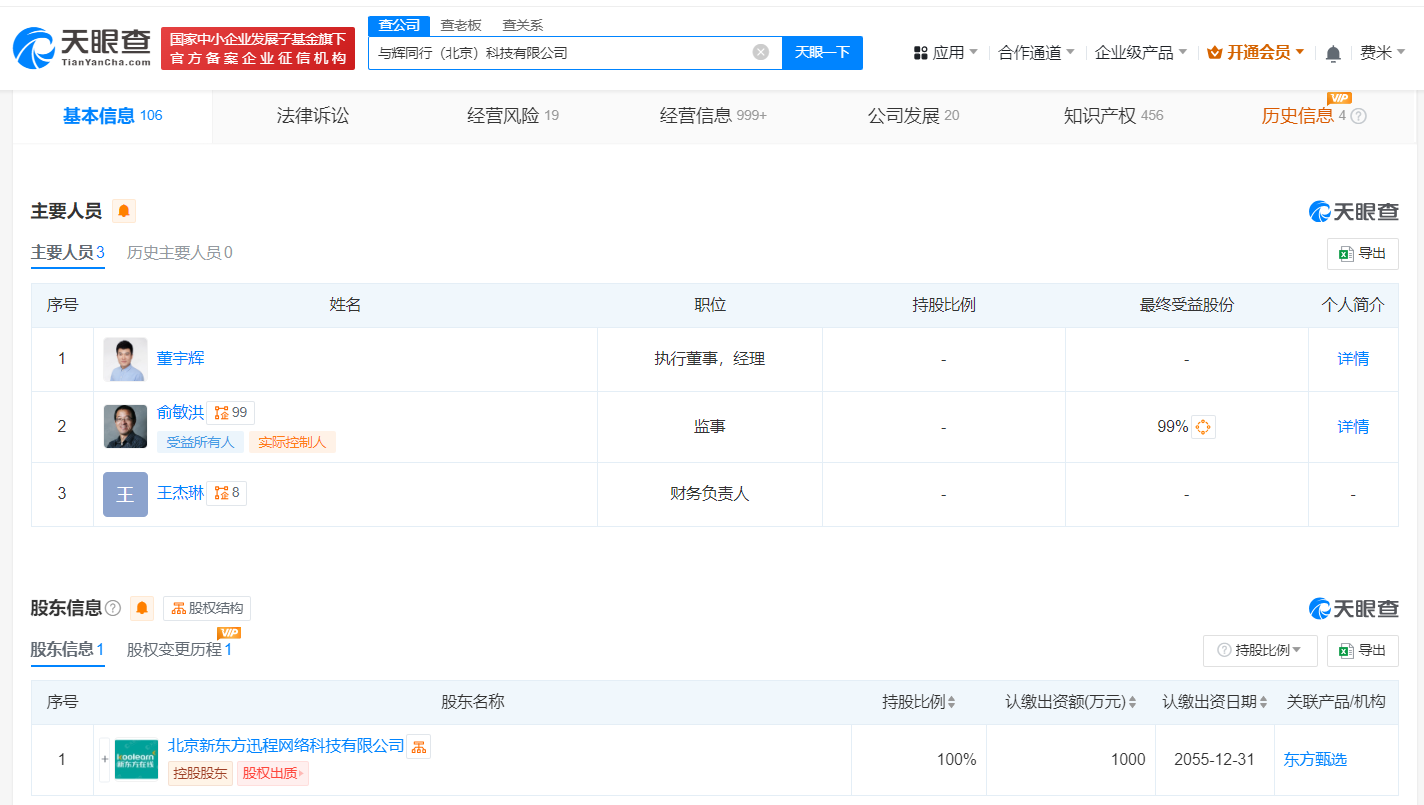1424x805 pixels.
Task: Click the share diagram icon next to 99%
Action: tap(1203, 426)
